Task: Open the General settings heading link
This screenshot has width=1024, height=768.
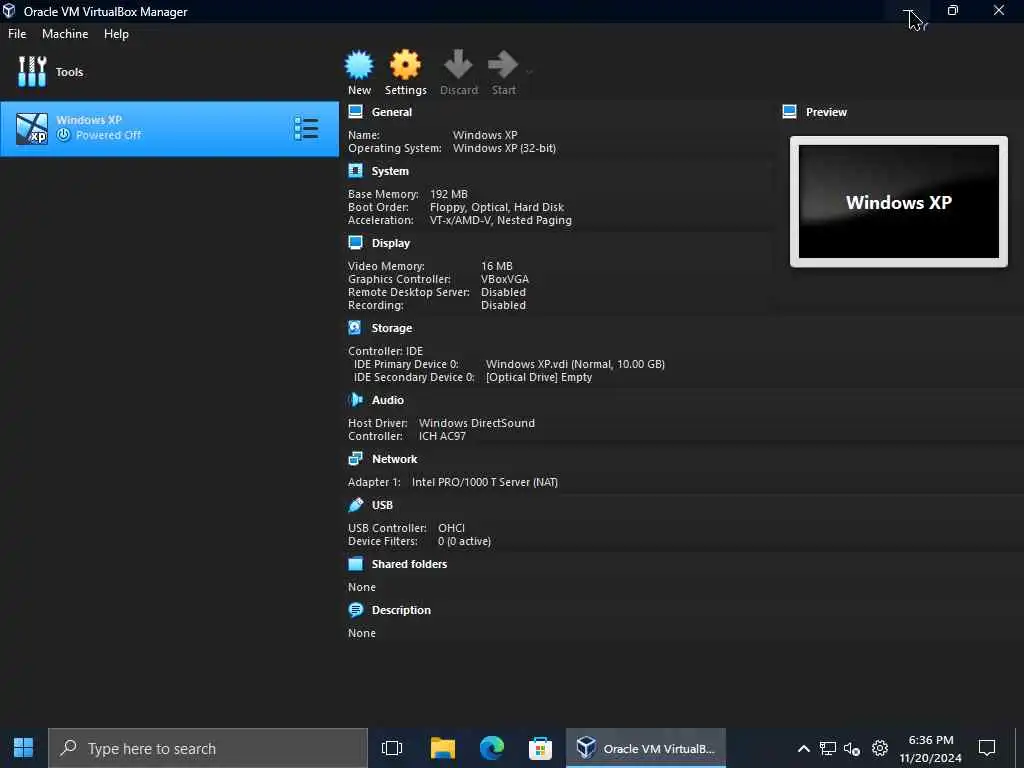Action: click(x=391, y=112)
